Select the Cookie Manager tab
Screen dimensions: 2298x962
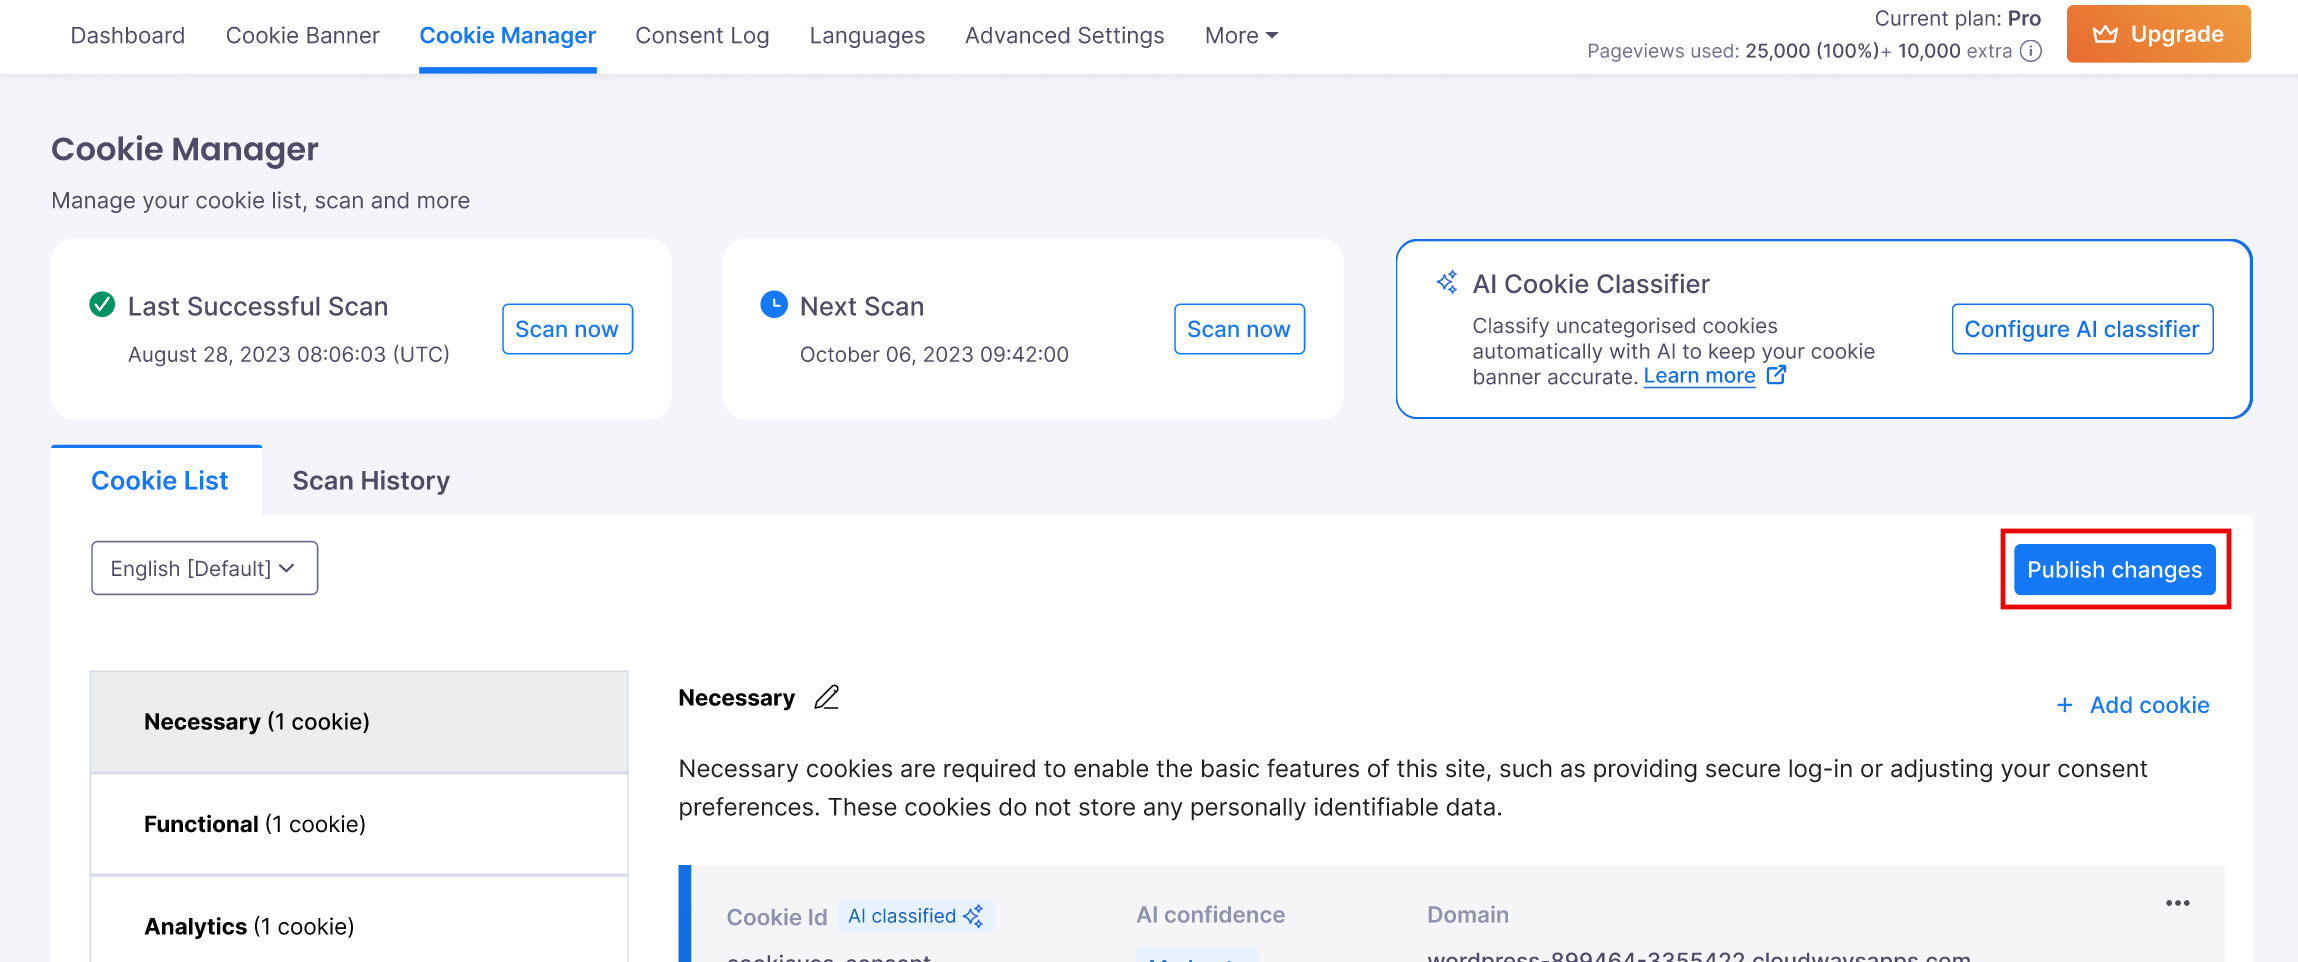tap(508, 36)
